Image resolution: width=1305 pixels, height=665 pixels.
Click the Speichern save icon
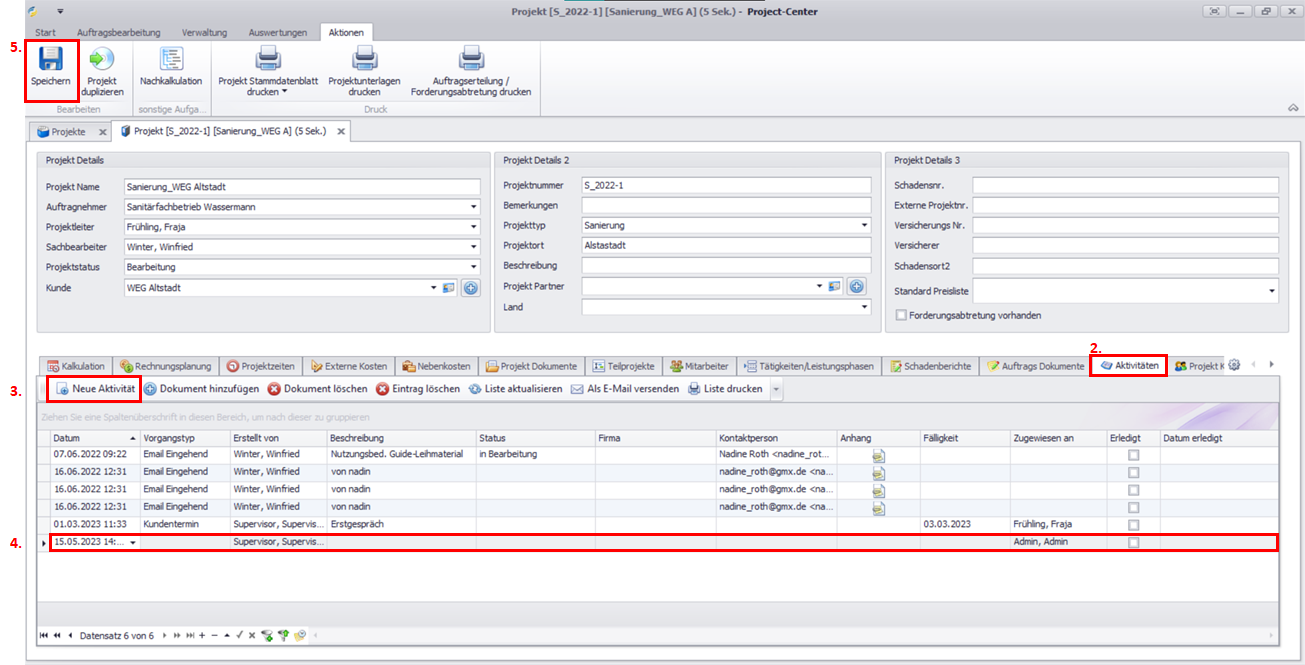tap(50, 59)
